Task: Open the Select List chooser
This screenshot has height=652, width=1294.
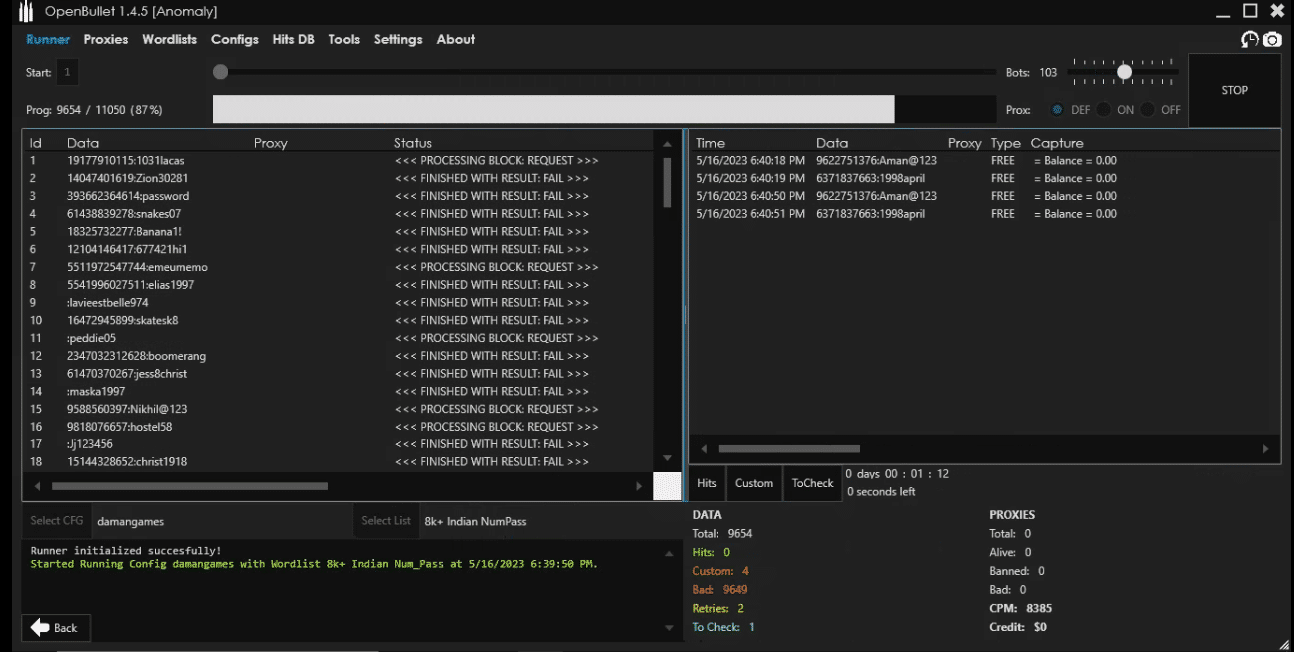Action: (386, 520)
